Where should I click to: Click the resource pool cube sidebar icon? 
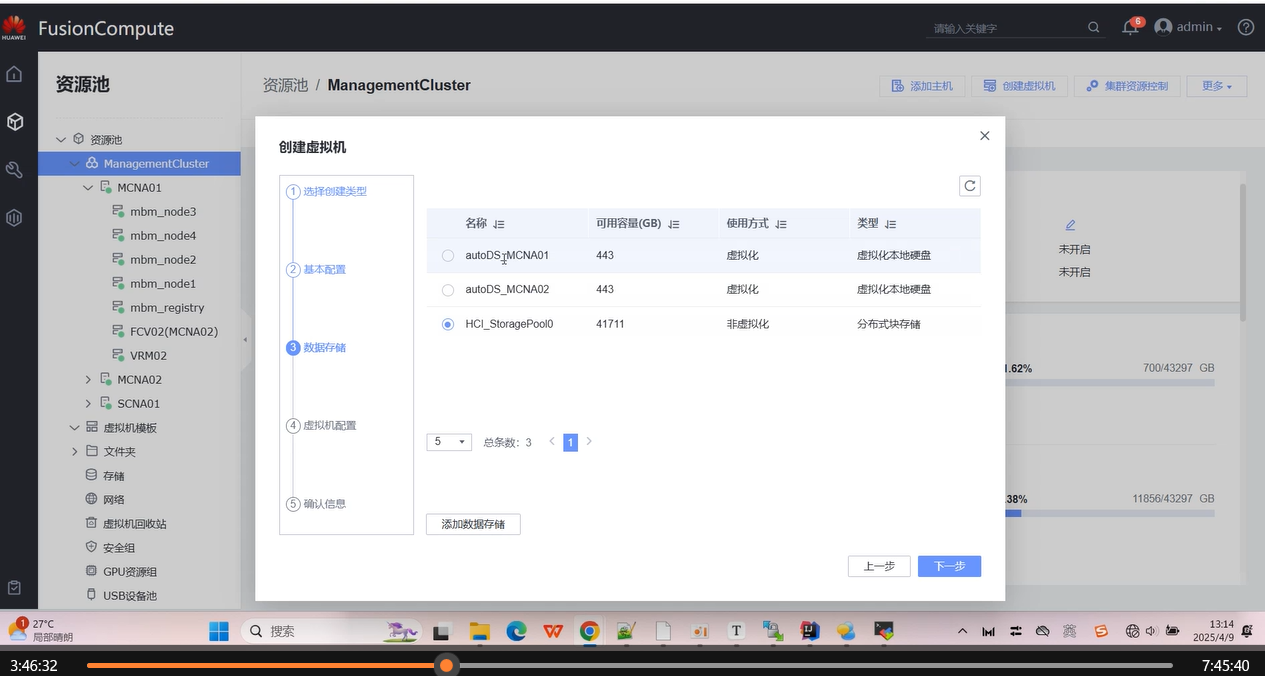[x=15, y=122]
